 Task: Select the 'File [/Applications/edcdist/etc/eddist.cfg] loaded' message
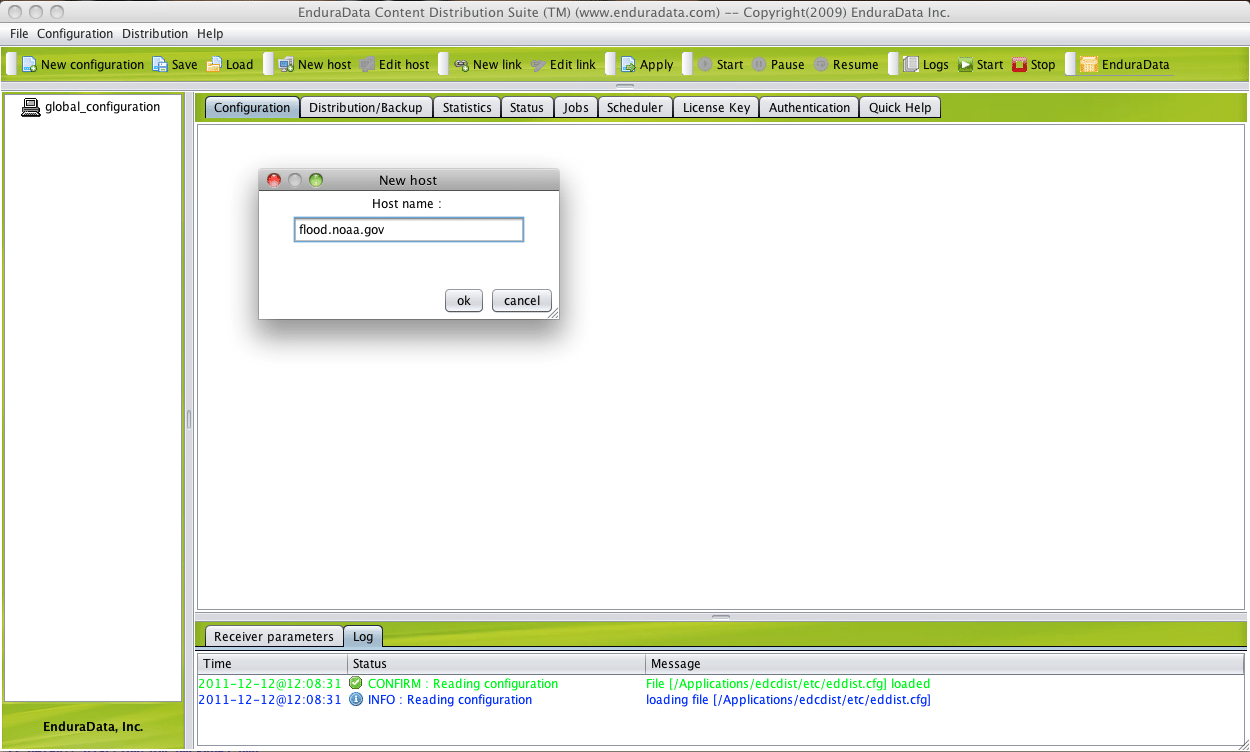coord(788,684)
